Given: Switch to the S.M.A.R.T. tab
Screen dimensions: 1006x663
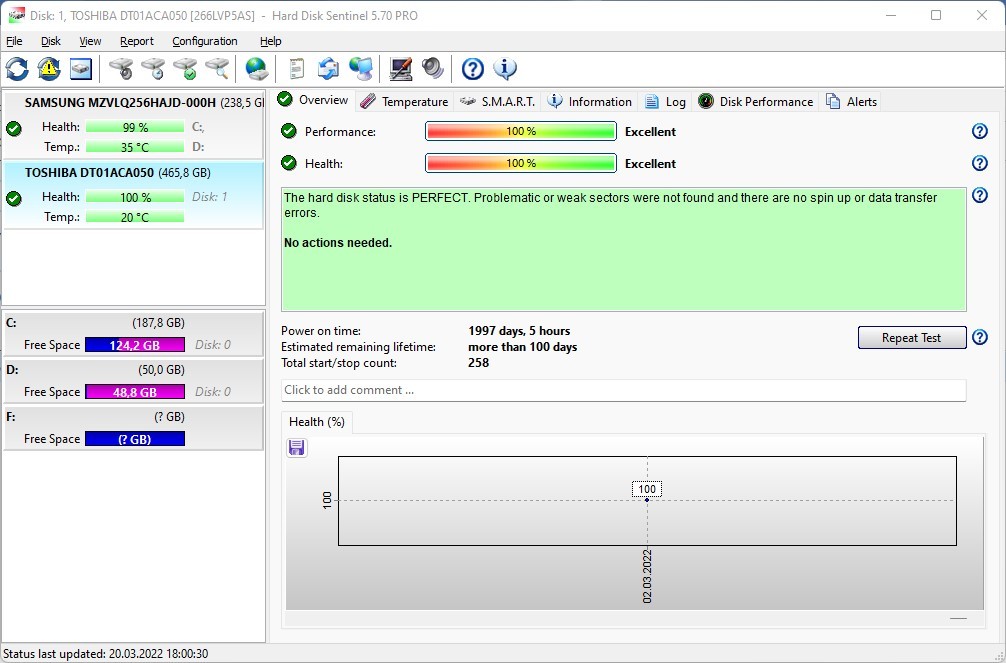Looking at the screenshot, I should [x=499, y=101].
